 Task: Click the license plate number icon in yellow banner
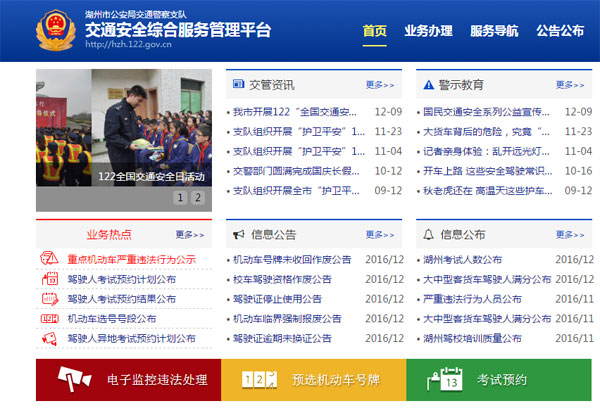tap(259, 380)
